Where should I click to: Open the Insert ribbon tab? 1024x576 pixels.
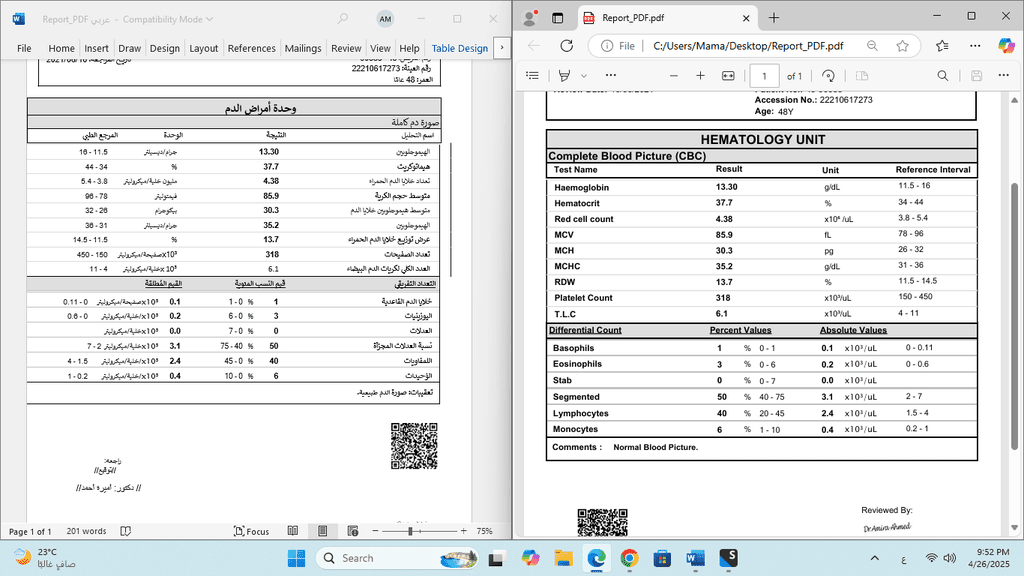[x=96, y=48]
